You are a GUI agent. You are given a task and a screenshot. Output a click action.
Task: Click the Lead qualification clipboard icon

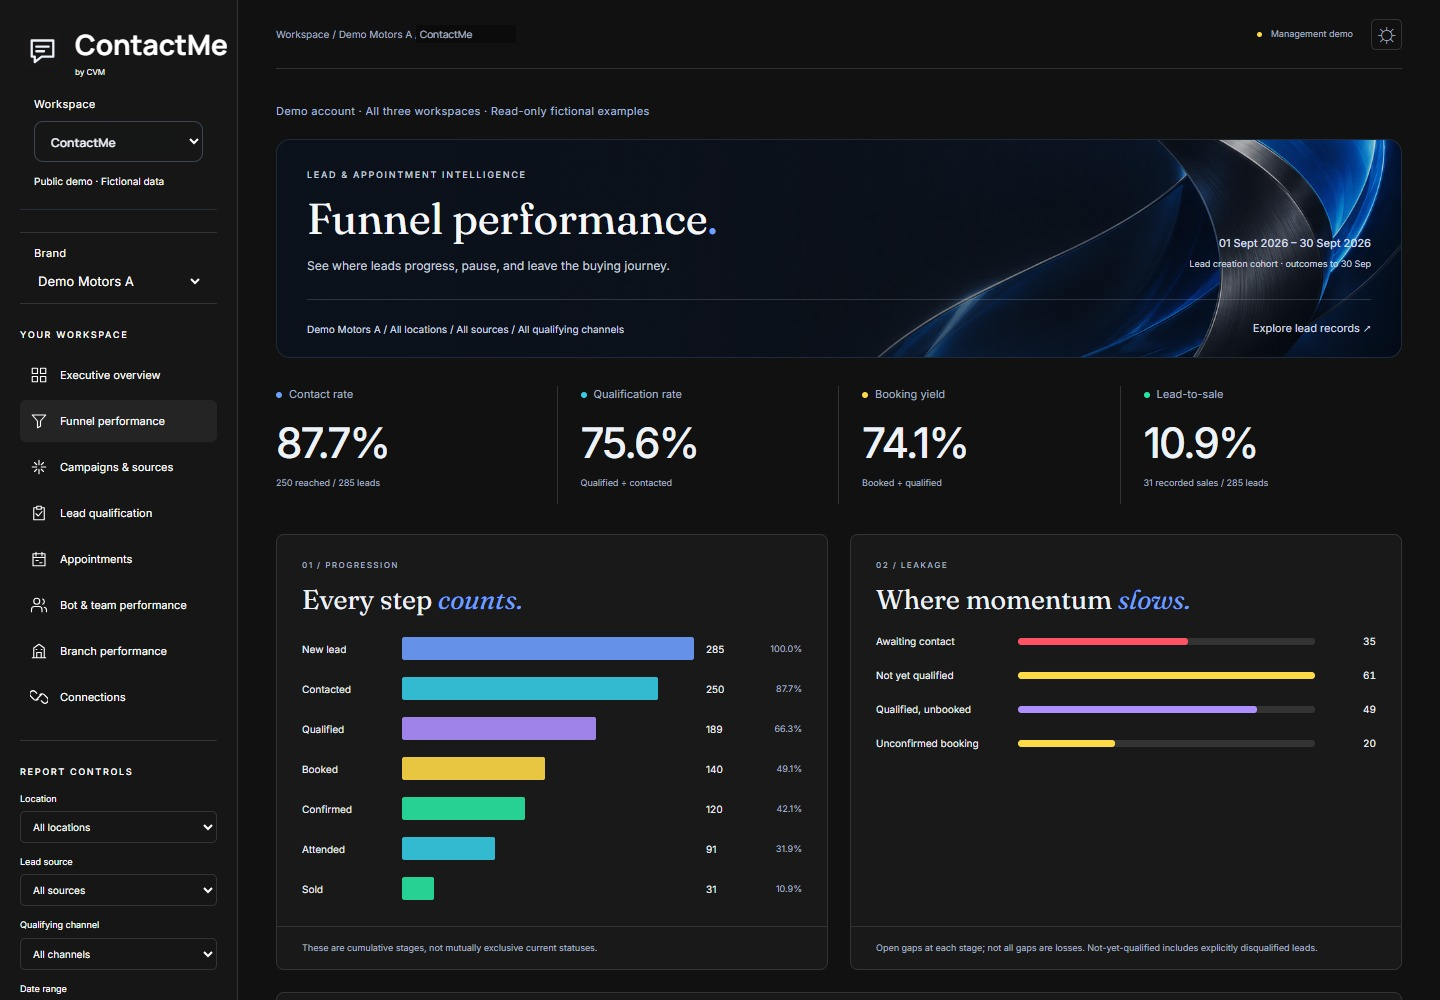(x=39, y=513)
